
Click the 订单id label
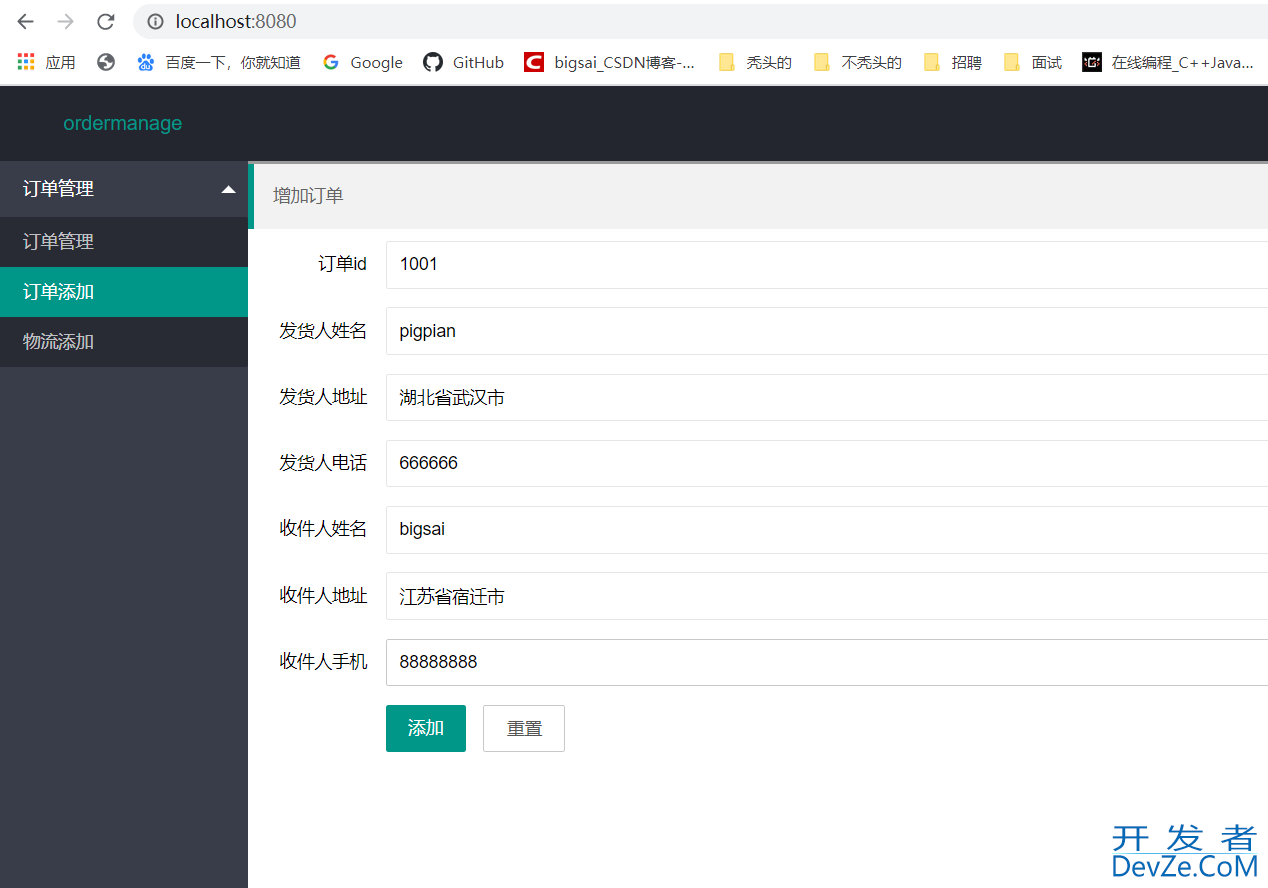[x=343, y=264]
